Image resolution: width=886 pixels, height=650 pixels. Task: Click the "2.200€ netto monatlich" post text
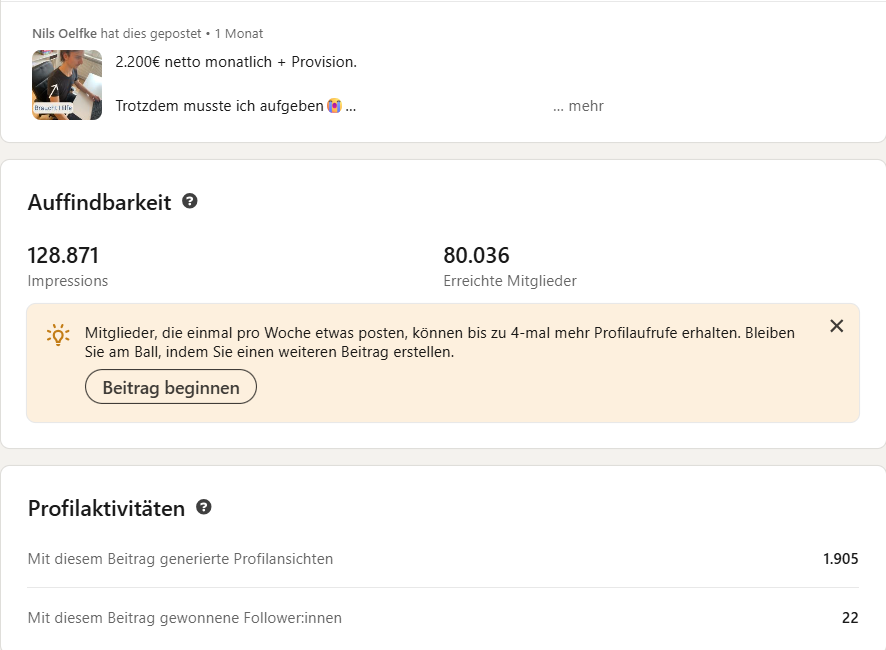click(236, 62)
